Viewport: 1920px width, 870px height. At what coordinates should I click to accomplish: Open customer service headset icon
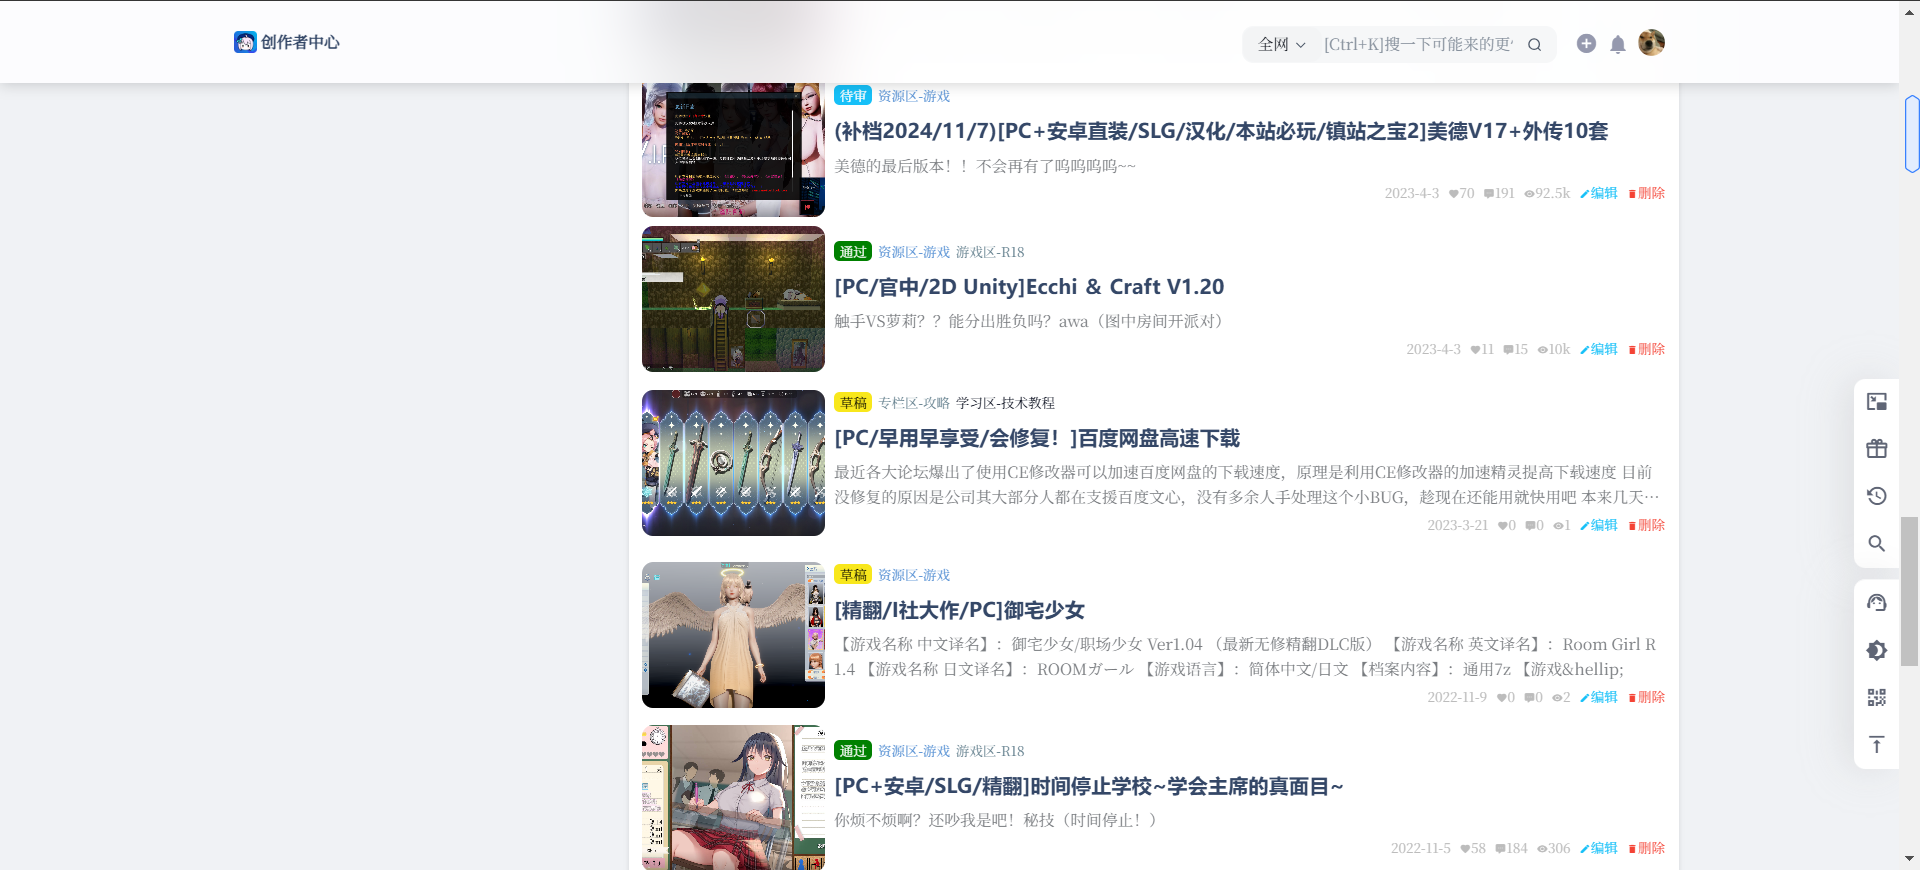[x=1876, y=603]
